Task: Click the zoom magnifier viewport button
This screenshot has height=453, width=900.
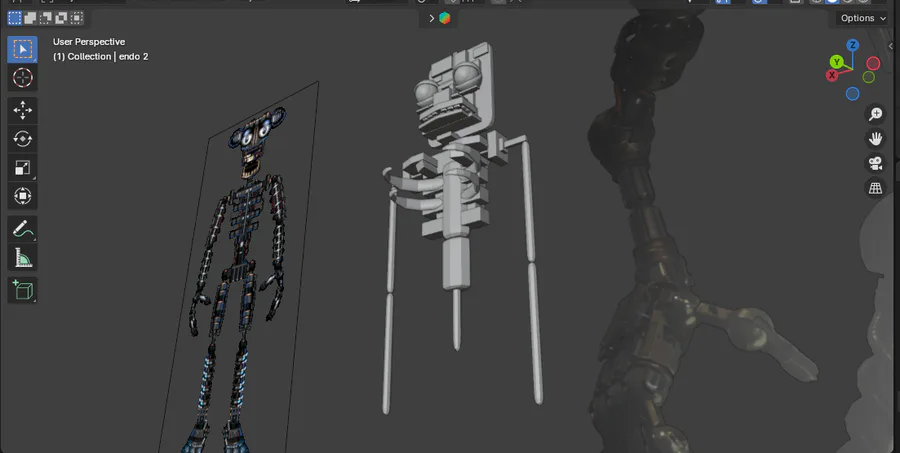Action: click(x=875, y=114)
